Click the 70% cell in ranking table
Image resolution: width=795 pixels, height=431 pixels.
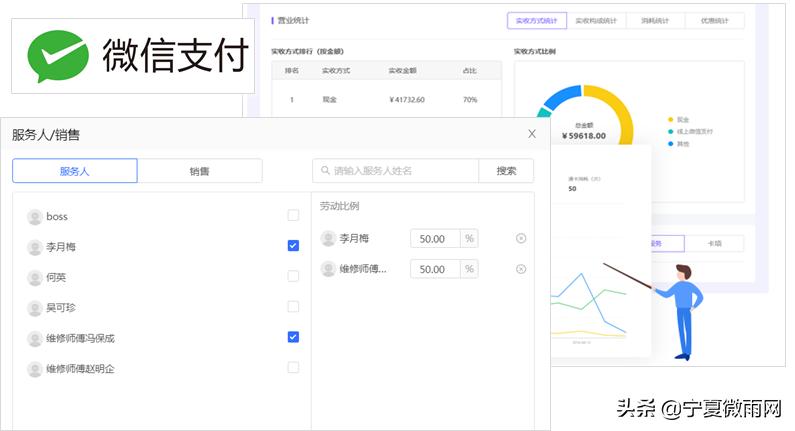[x=470, y=100]
